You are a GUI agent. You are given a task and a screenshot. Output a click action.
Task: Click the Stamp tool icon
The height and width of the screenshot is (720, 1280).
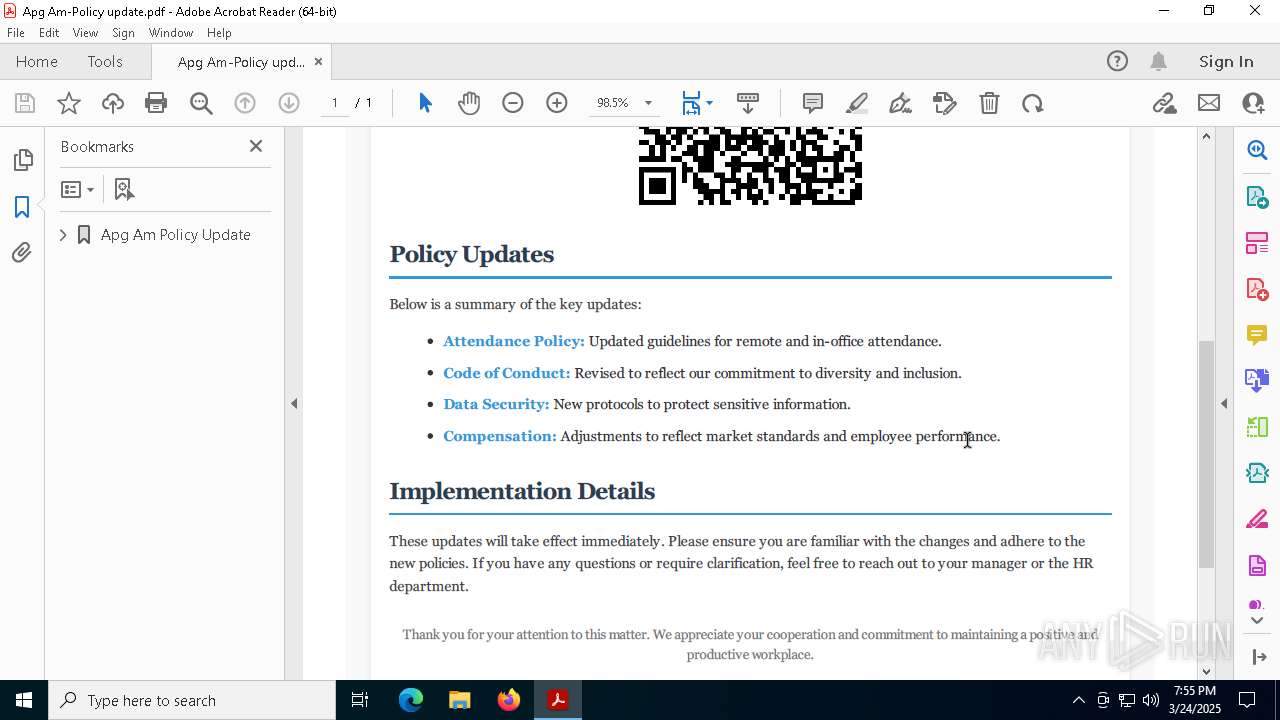tap(945, 103)
